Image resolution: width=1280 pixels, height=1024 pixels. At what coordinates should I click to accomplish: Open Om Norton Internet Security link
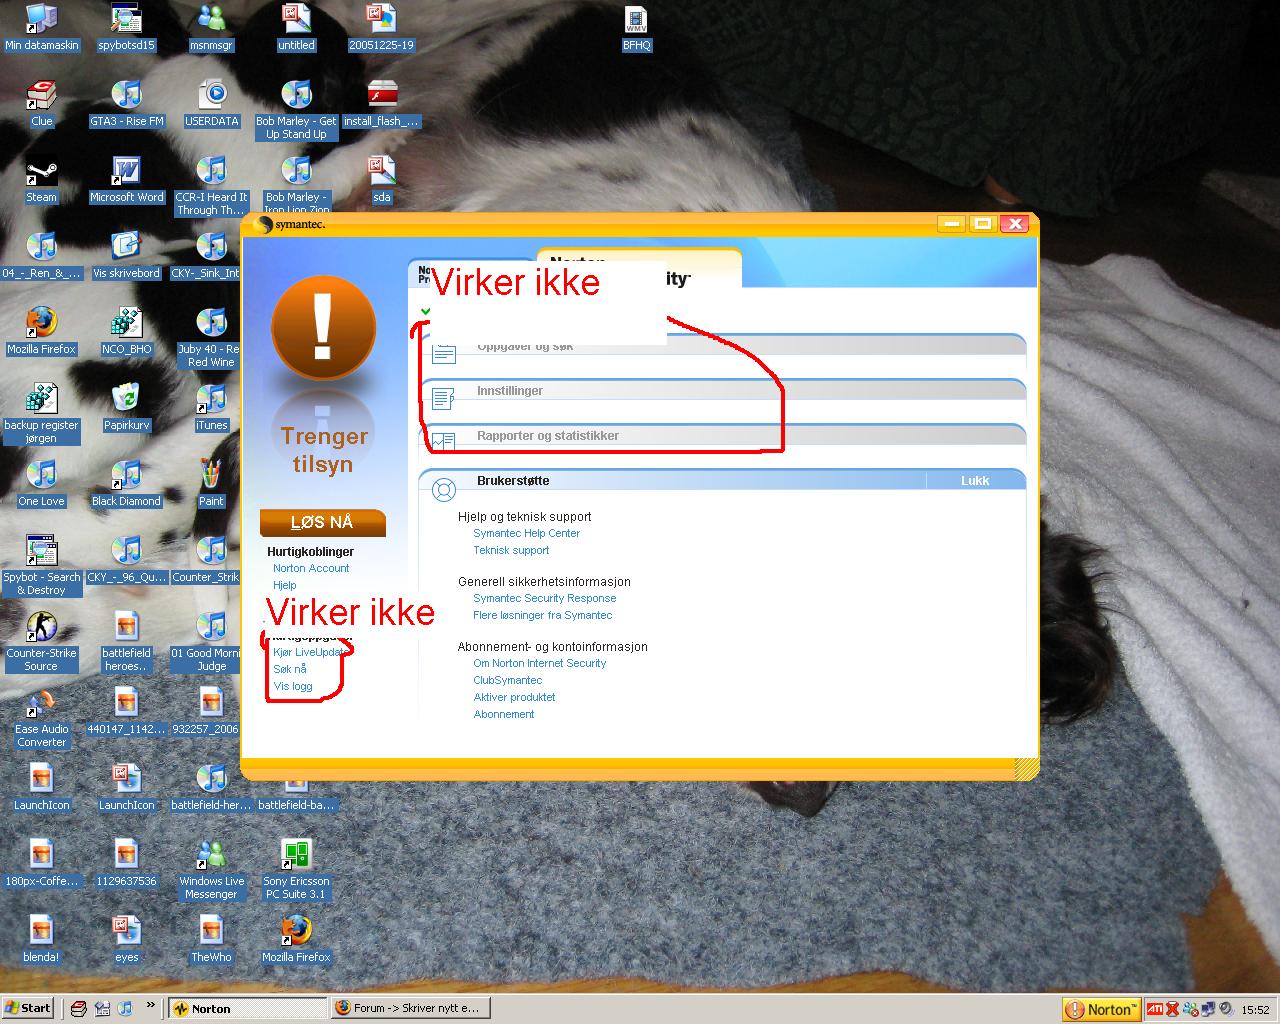539,663
